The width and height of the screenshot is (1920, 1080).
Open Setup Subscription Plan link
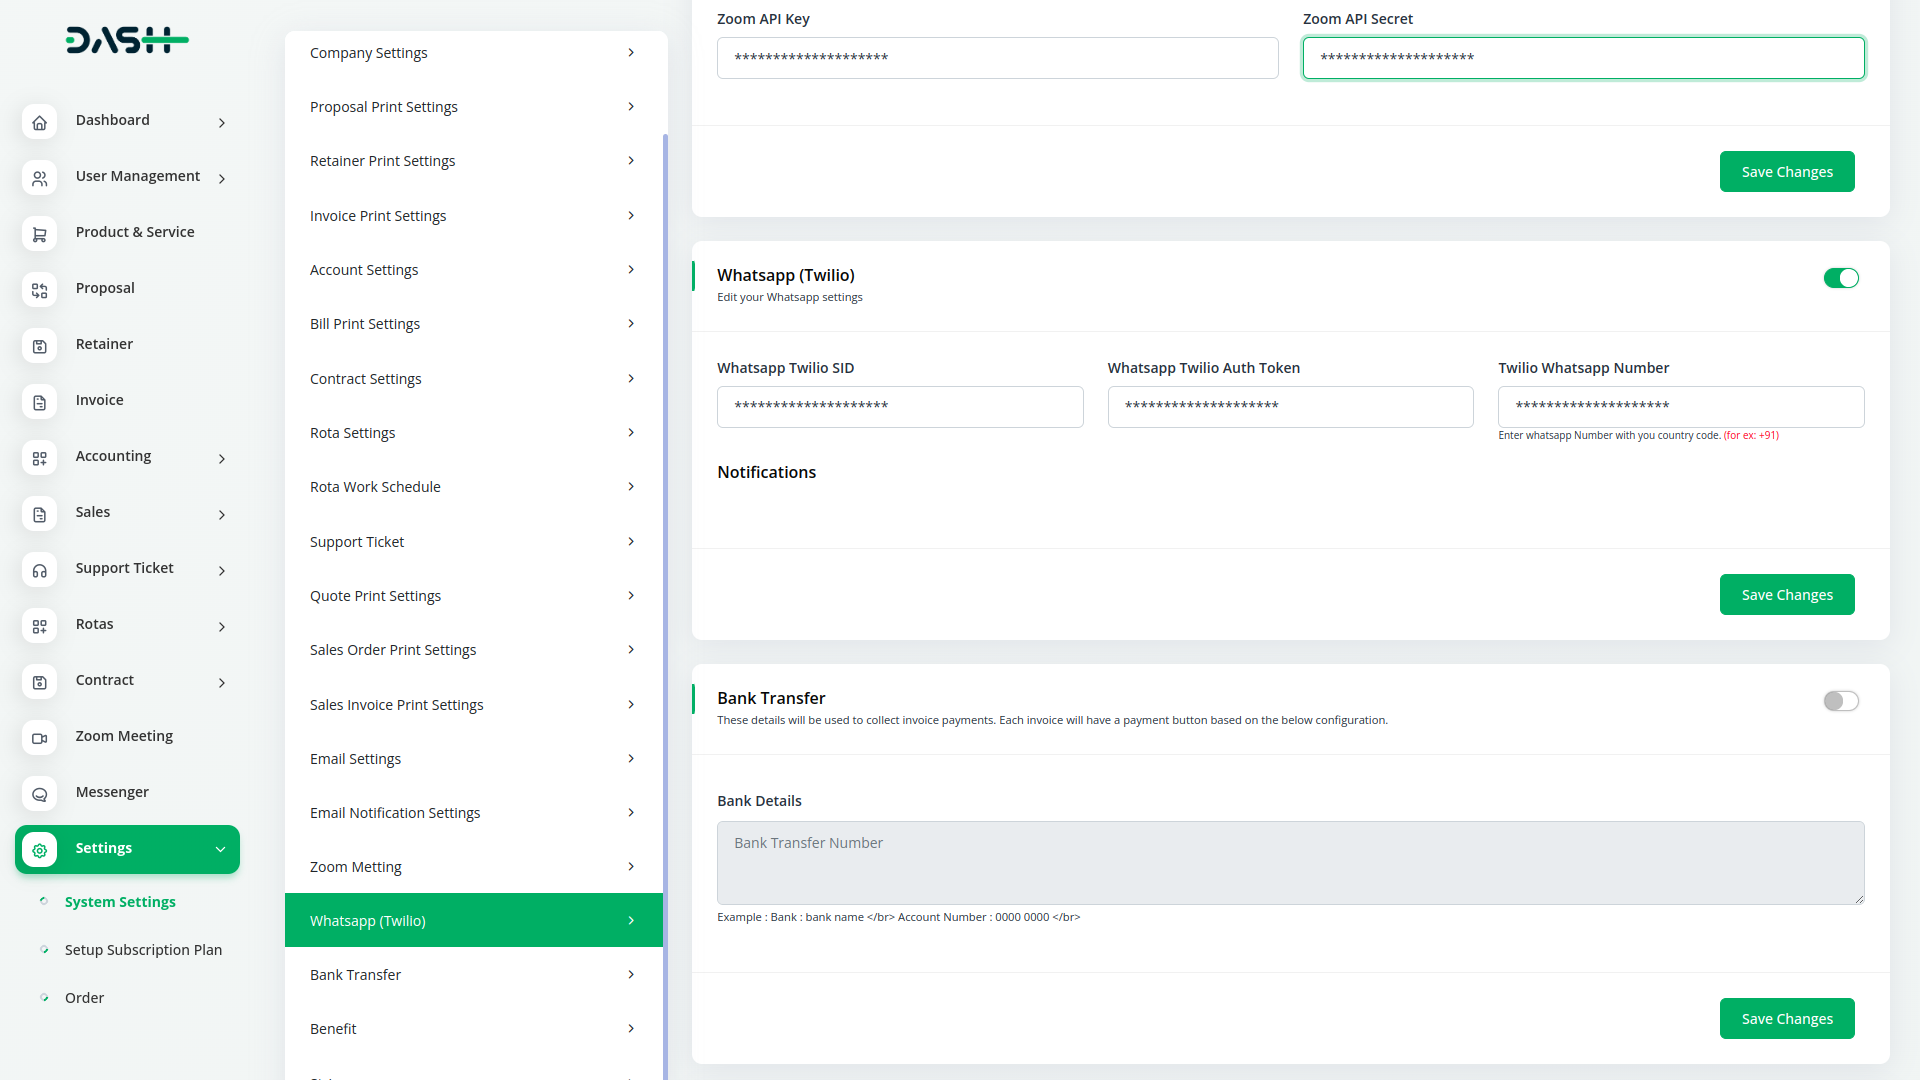point(143,950)
